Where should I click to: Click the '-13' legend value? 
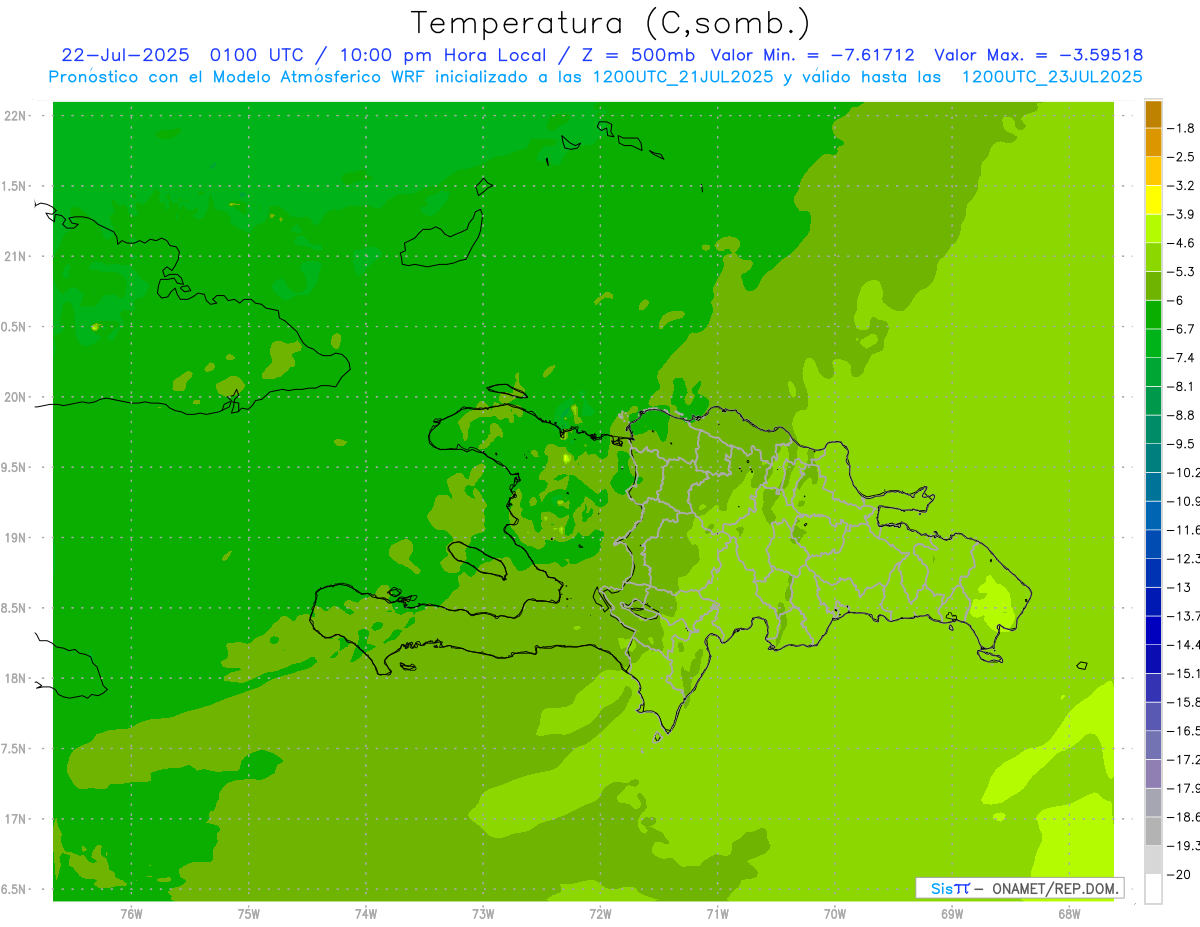pos(1181,587)
